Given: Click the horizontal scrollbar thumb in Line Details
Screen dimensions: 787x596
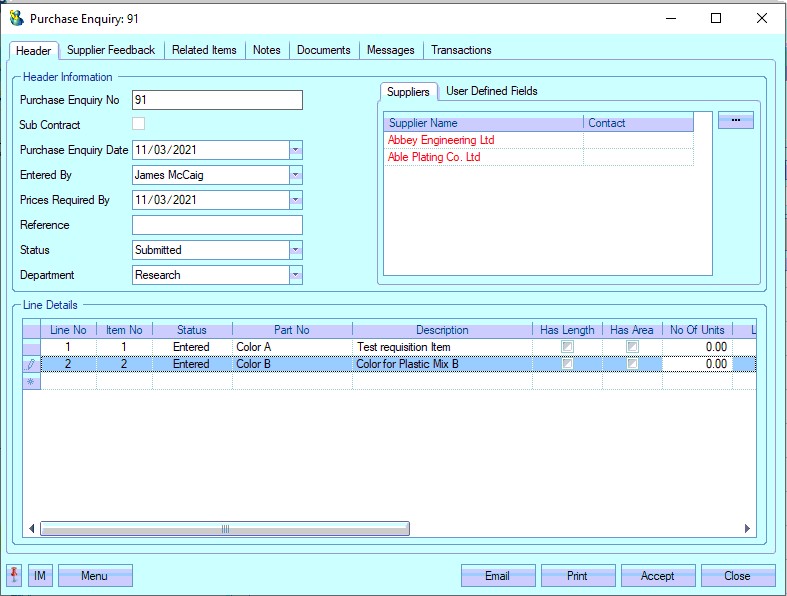Looking at the screenshot, I should coord(224,529).
